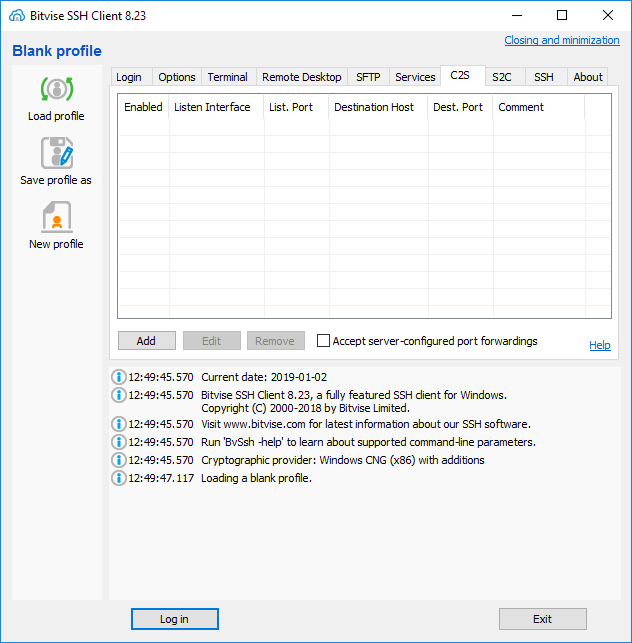Click the Bitvise cloud icon in title bar
The width and height of the screenshot is (632, 643).
click(17, 16)
